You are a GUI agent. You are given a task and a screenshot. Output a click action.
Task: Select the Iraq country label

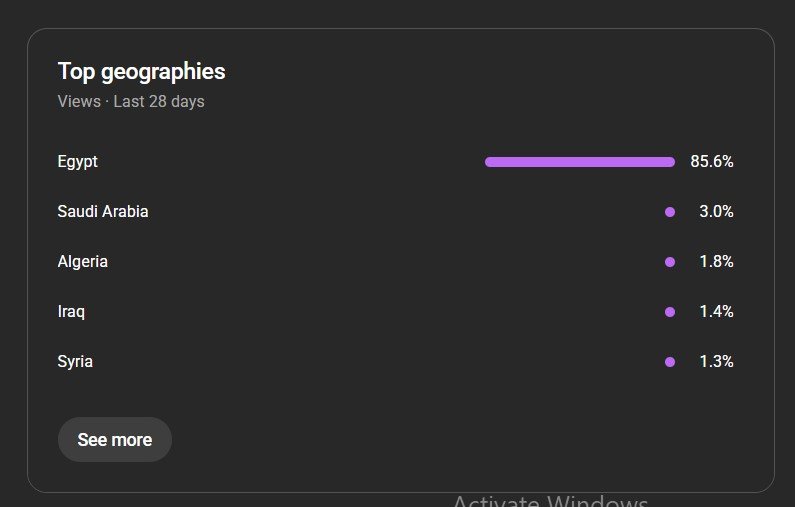(x=71, y=312)
